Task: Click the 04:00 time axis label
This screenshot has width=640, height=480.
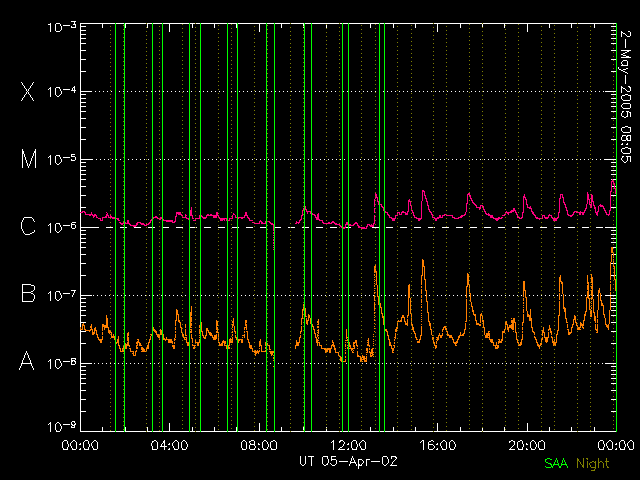Action: pos(169,445)
